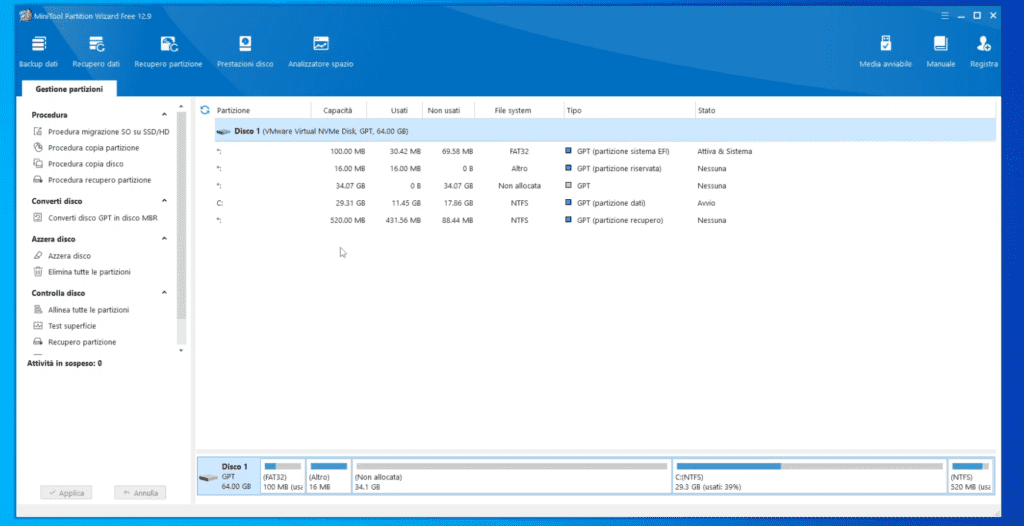Collapse the Azzera disco section
The width and height of the screenshot is (1024, 526).
point(165,239)
